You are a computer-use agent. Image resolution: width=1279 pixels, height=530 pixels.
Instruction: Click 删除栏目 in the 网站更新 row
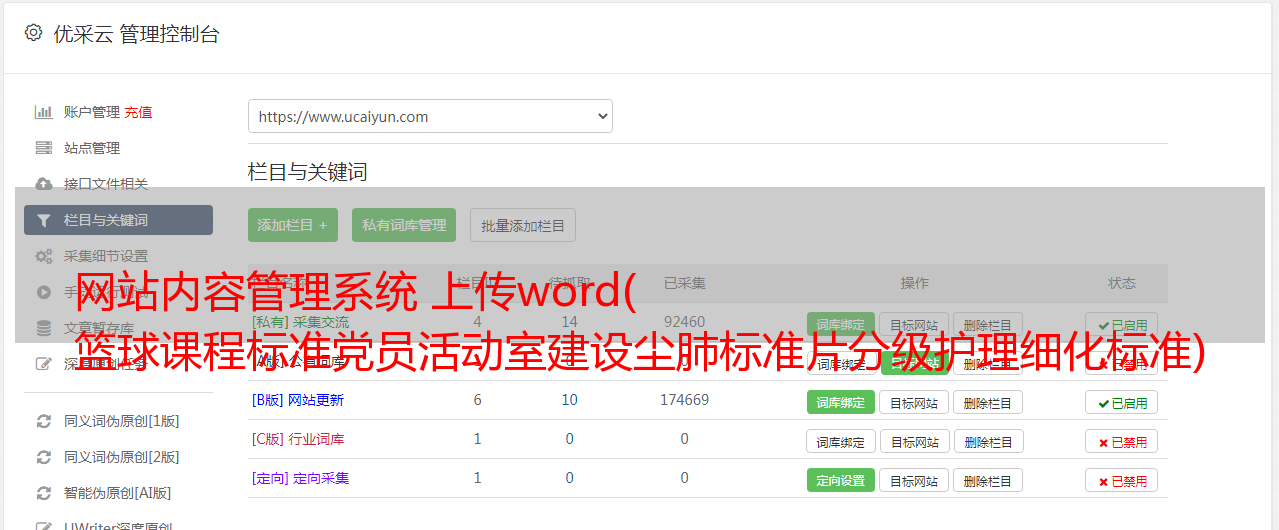click(x=988, y=402)
